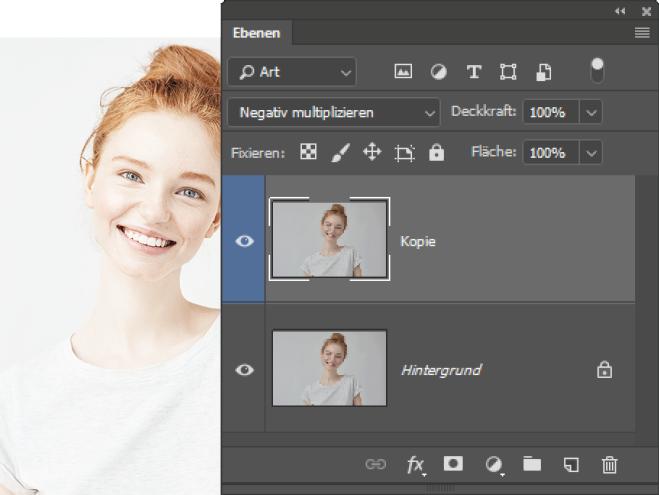Screen dimensions: 659x495
Task: Filter for smart objects icon
Action: [x=543, y=72]
